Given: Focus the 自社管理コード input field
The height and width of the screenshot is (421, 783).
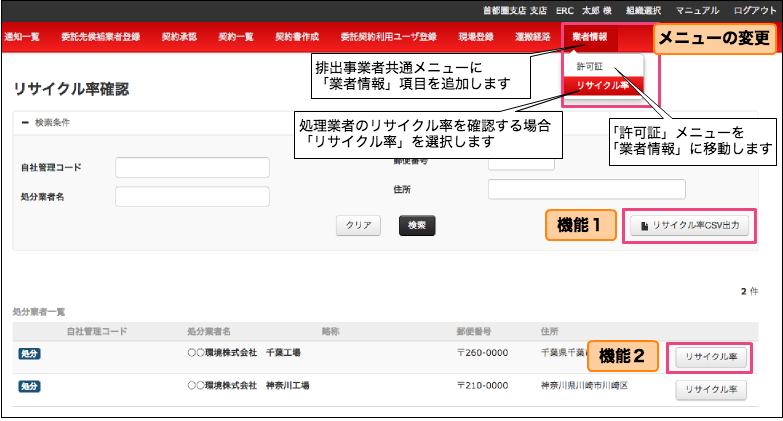Looking at the screenshot, I should pyautogui.click(x=192, y=167).
